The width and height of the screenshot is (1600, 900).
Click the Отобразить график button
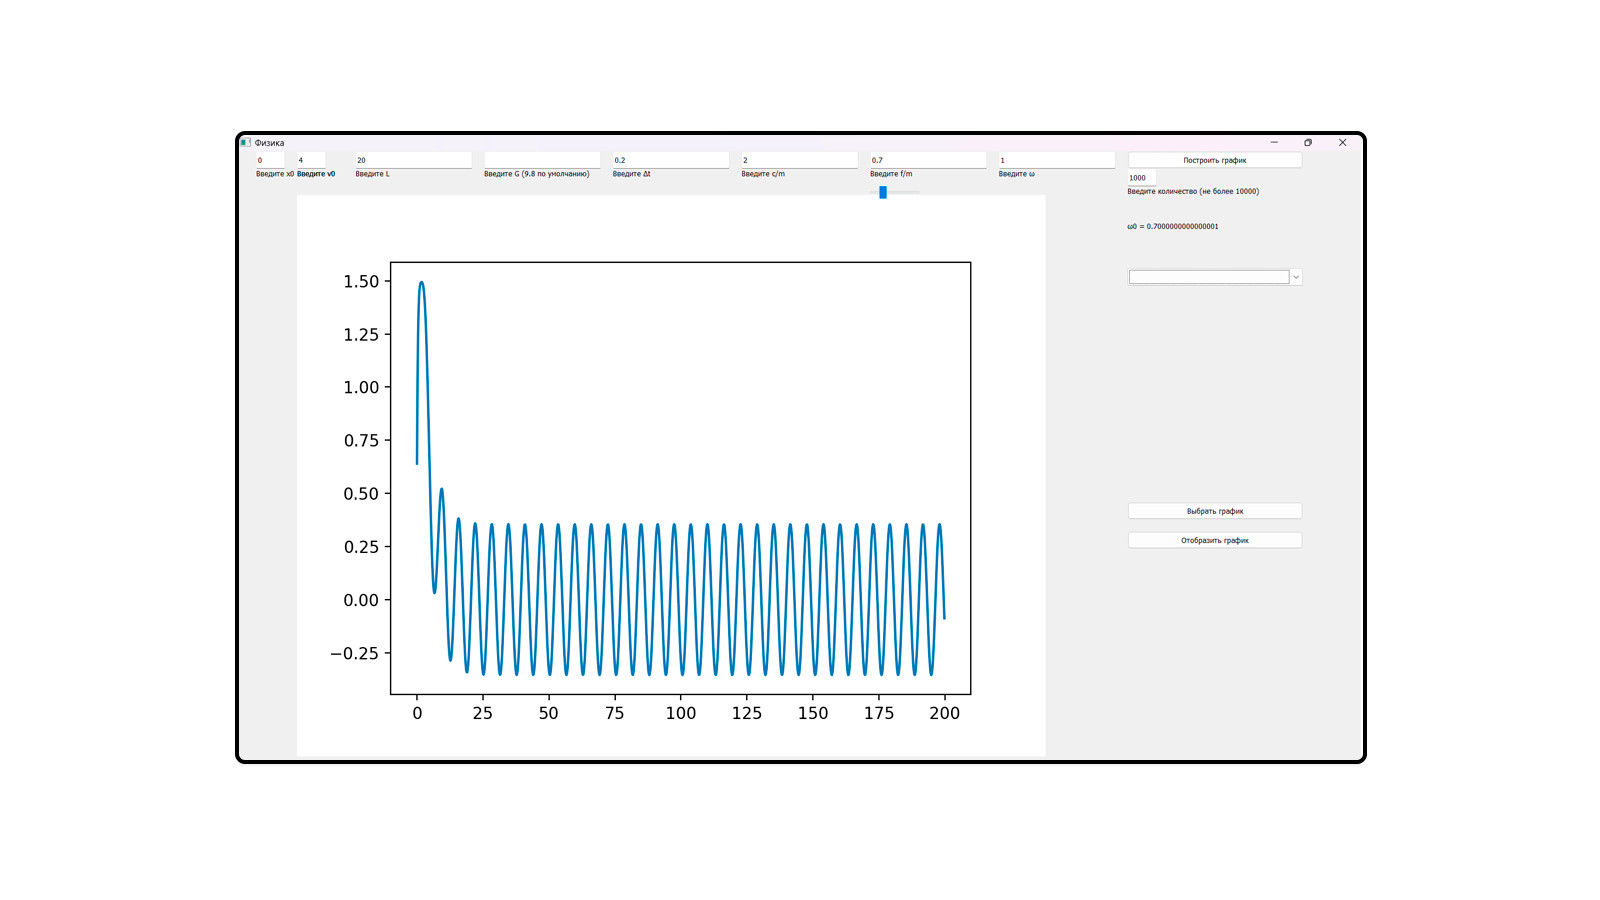(x=1215, y=540)
